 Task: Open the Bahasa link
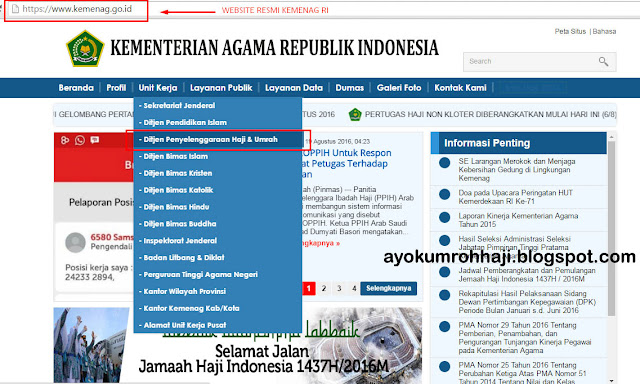click(604, 31)
